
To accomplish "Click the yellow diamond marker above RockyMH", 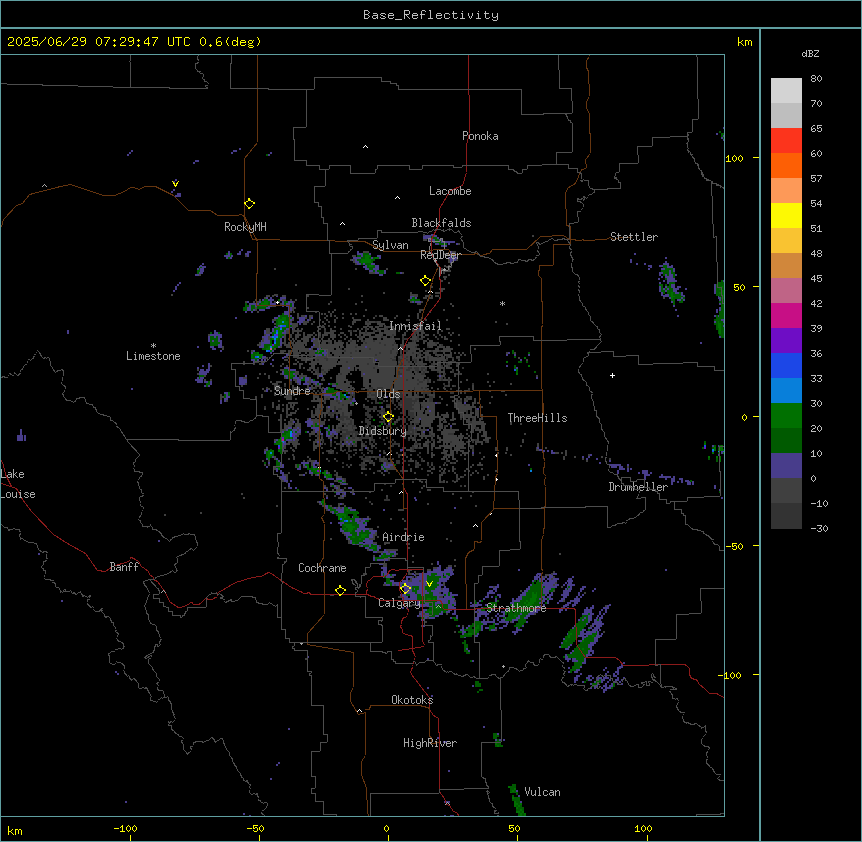I will (x=249, y=204).
